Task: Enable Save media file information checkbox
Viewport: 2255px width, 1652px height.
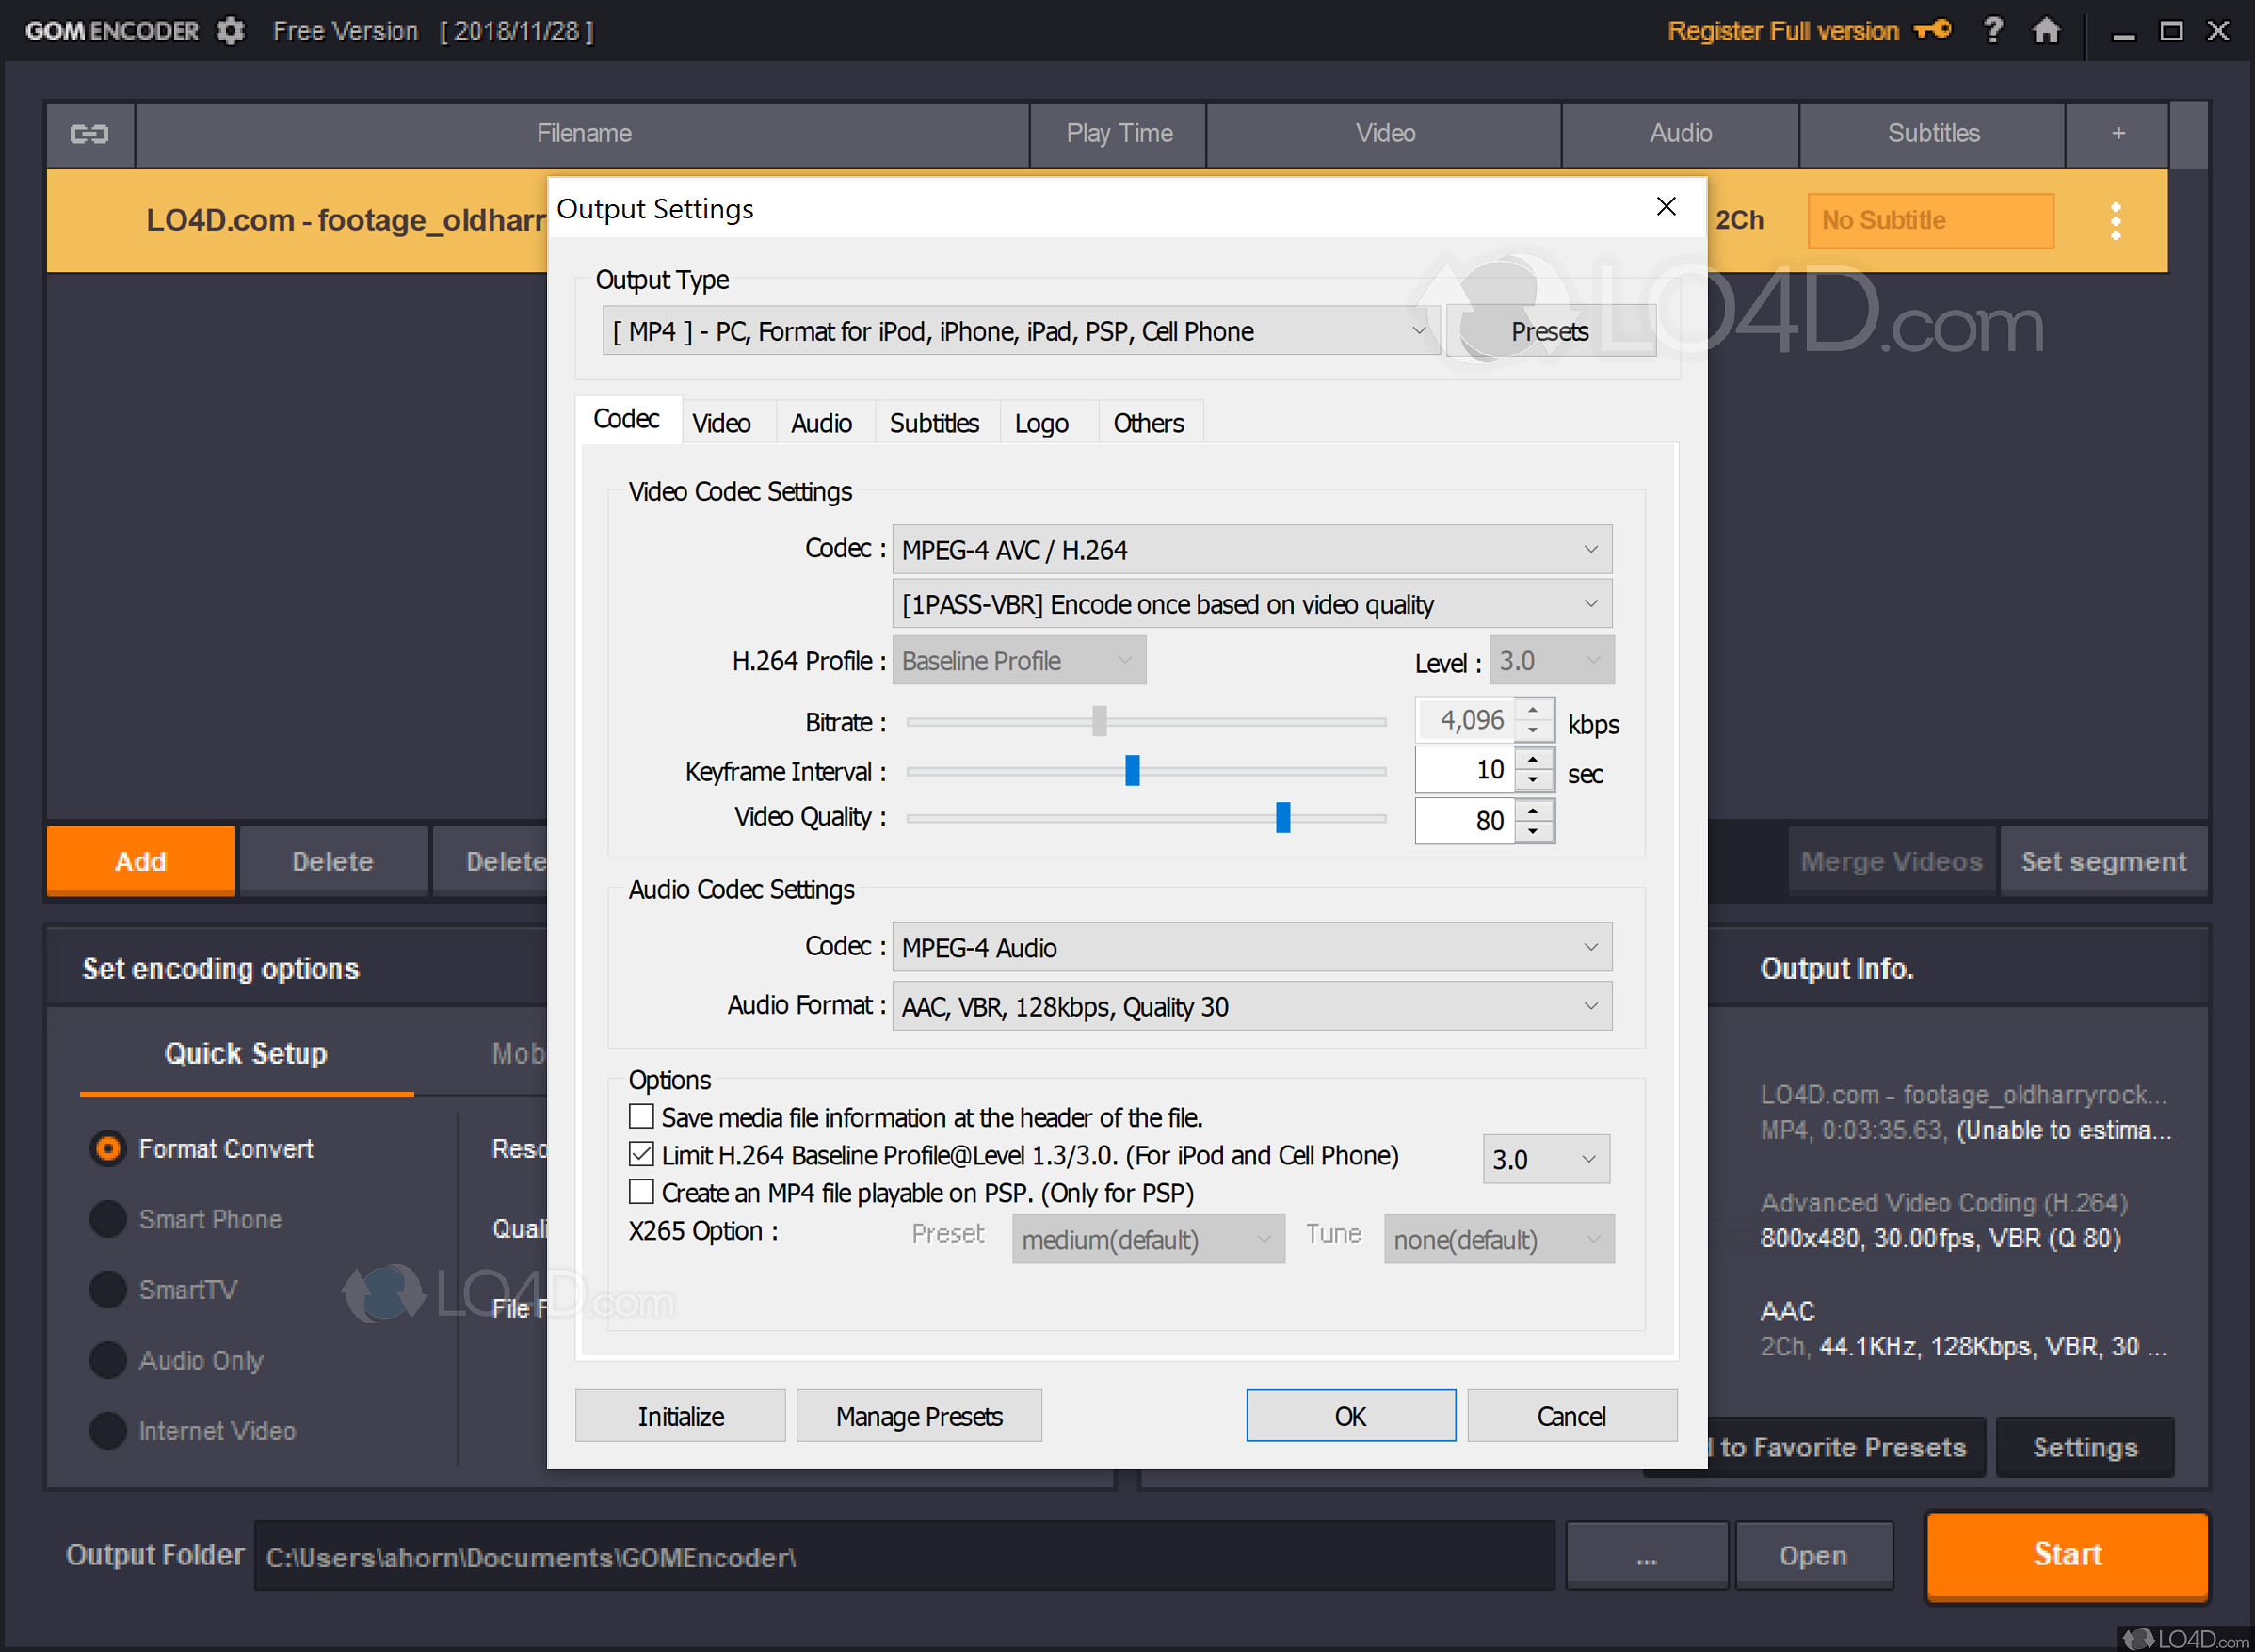Action: click(x=641, y=1117)
